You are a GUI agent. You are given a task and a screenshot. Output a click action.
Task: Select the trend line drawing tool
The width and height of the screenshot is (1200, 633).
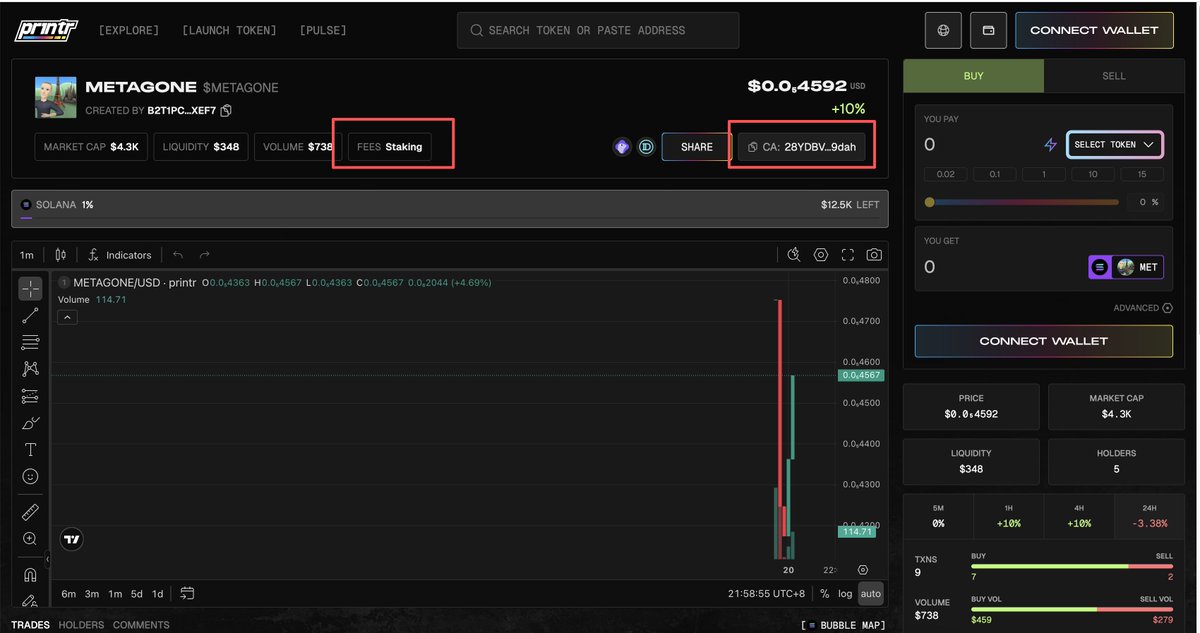(x=30, y=315)
